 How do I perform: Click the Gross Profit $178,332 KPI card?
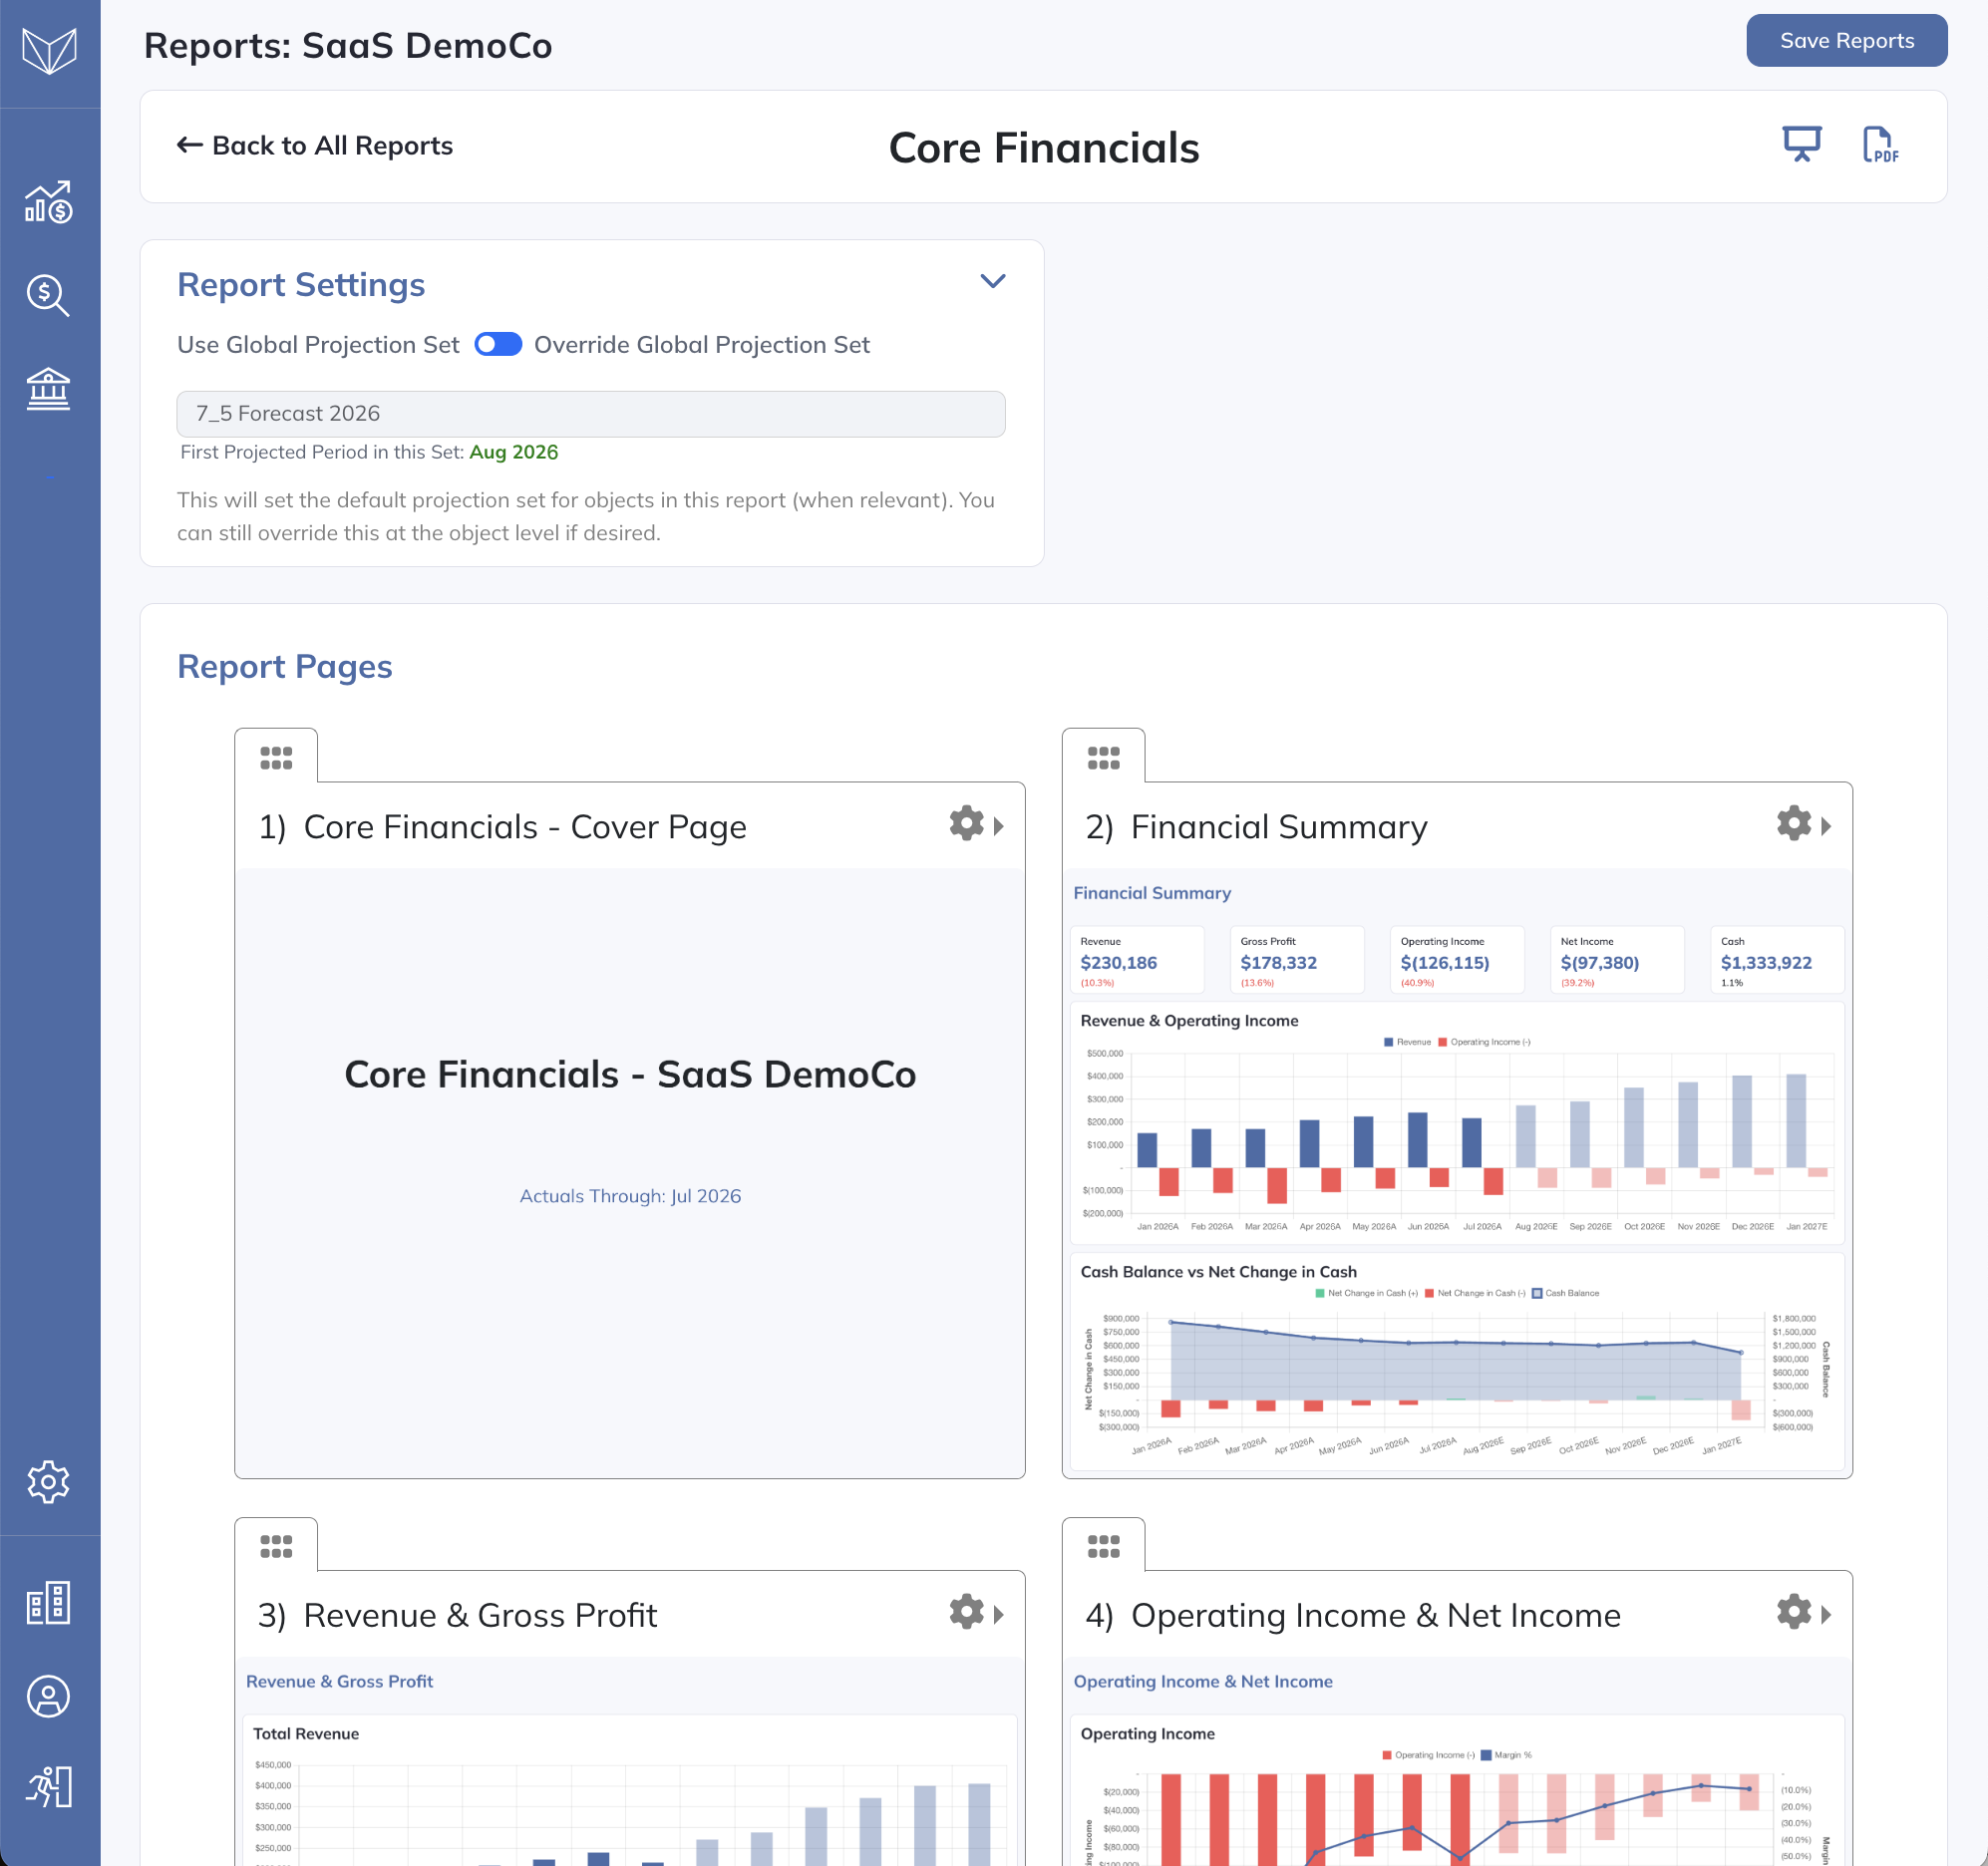point(1297,961)
